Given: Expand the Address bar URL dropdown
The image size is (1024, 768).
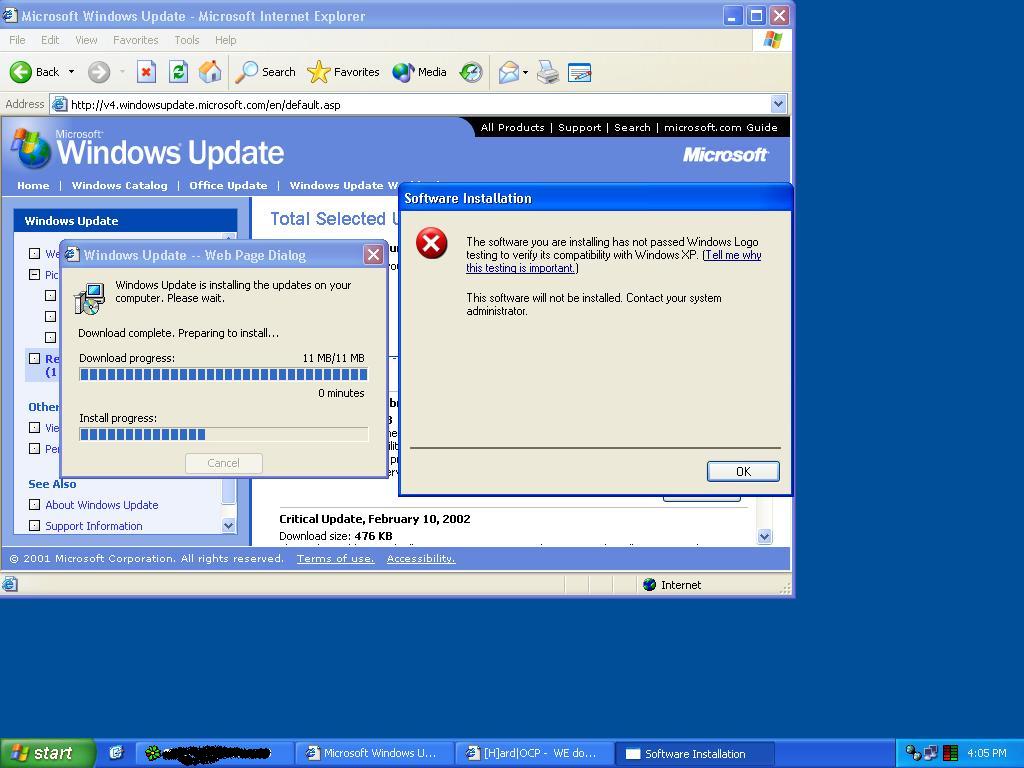Looking at the screenshot, I should coord(778,104).
